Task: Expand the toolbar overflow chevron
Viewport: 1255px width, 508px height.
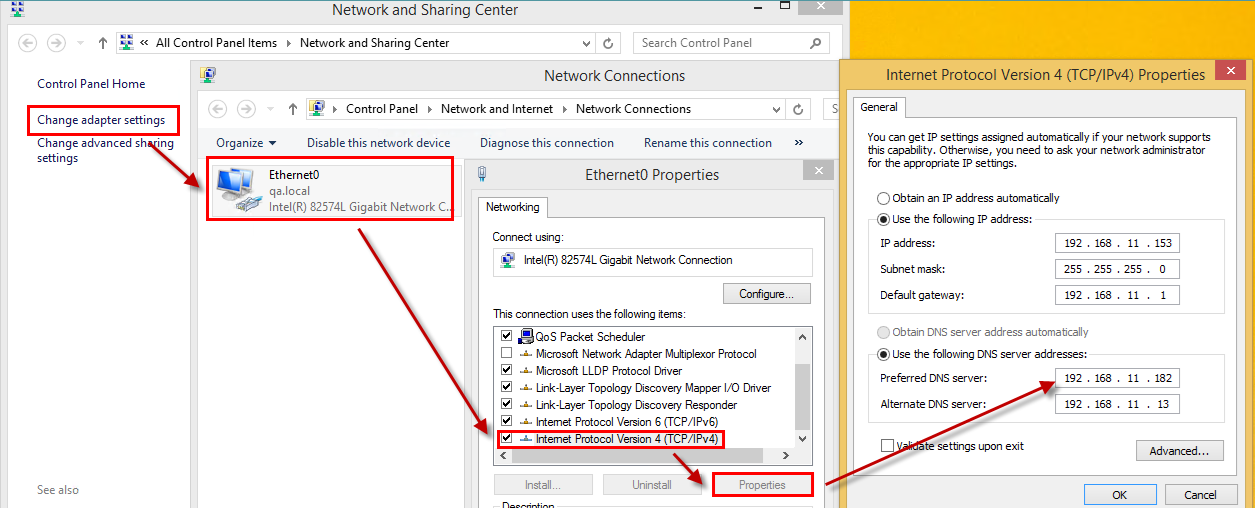Action: (799, 143)
